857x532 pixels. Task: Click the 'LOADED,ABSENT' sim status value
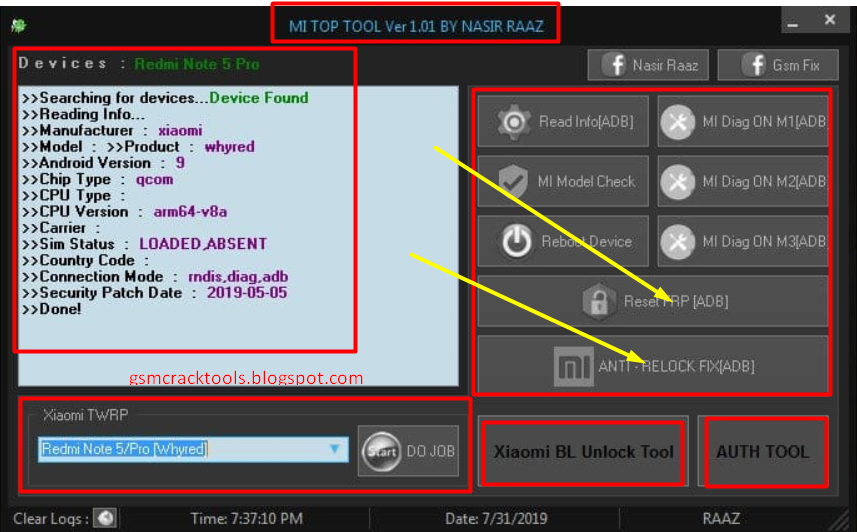click(203, 244)
